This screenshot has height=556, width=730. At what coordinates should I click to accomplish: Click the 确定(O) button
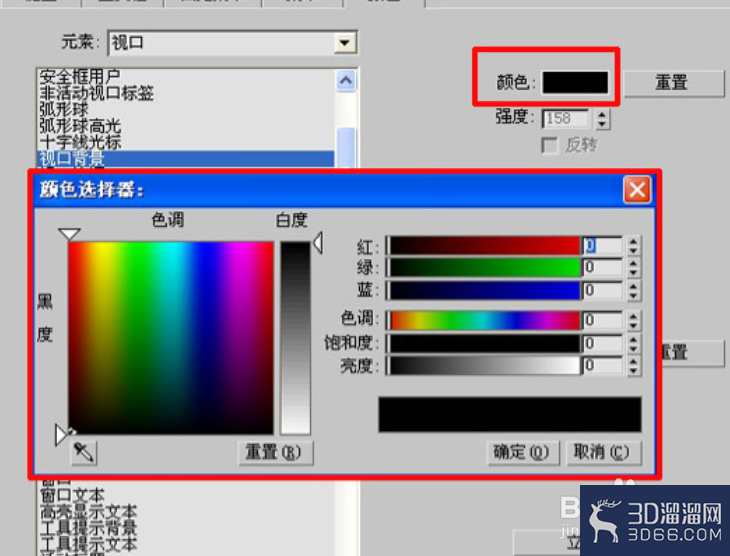(523, 452)
